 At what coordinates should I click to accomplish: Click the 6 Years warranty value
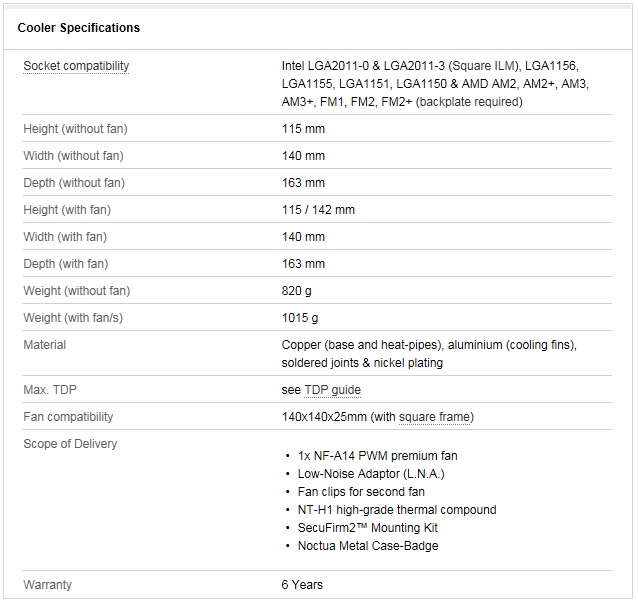[302, 585]
